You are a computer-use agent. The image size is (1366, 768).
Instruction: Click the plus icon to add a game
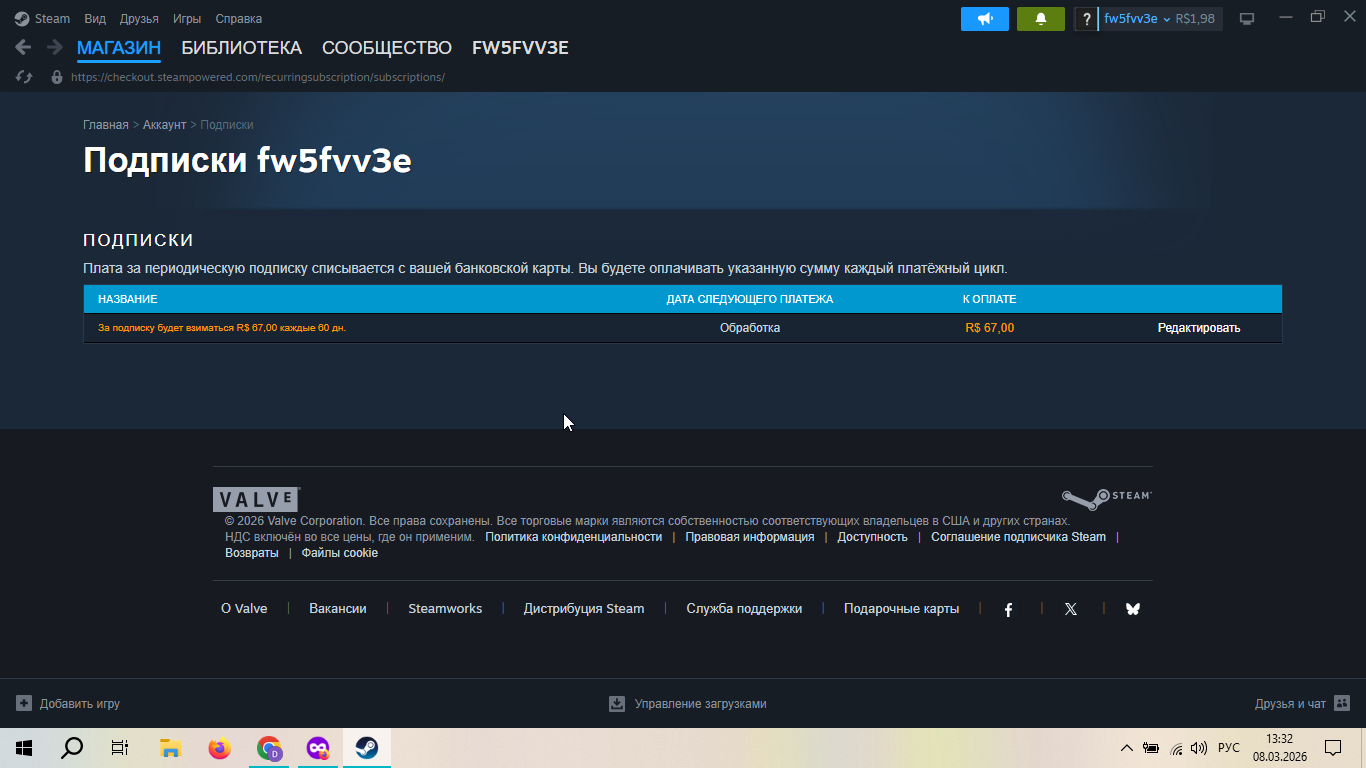pos(24,703)
